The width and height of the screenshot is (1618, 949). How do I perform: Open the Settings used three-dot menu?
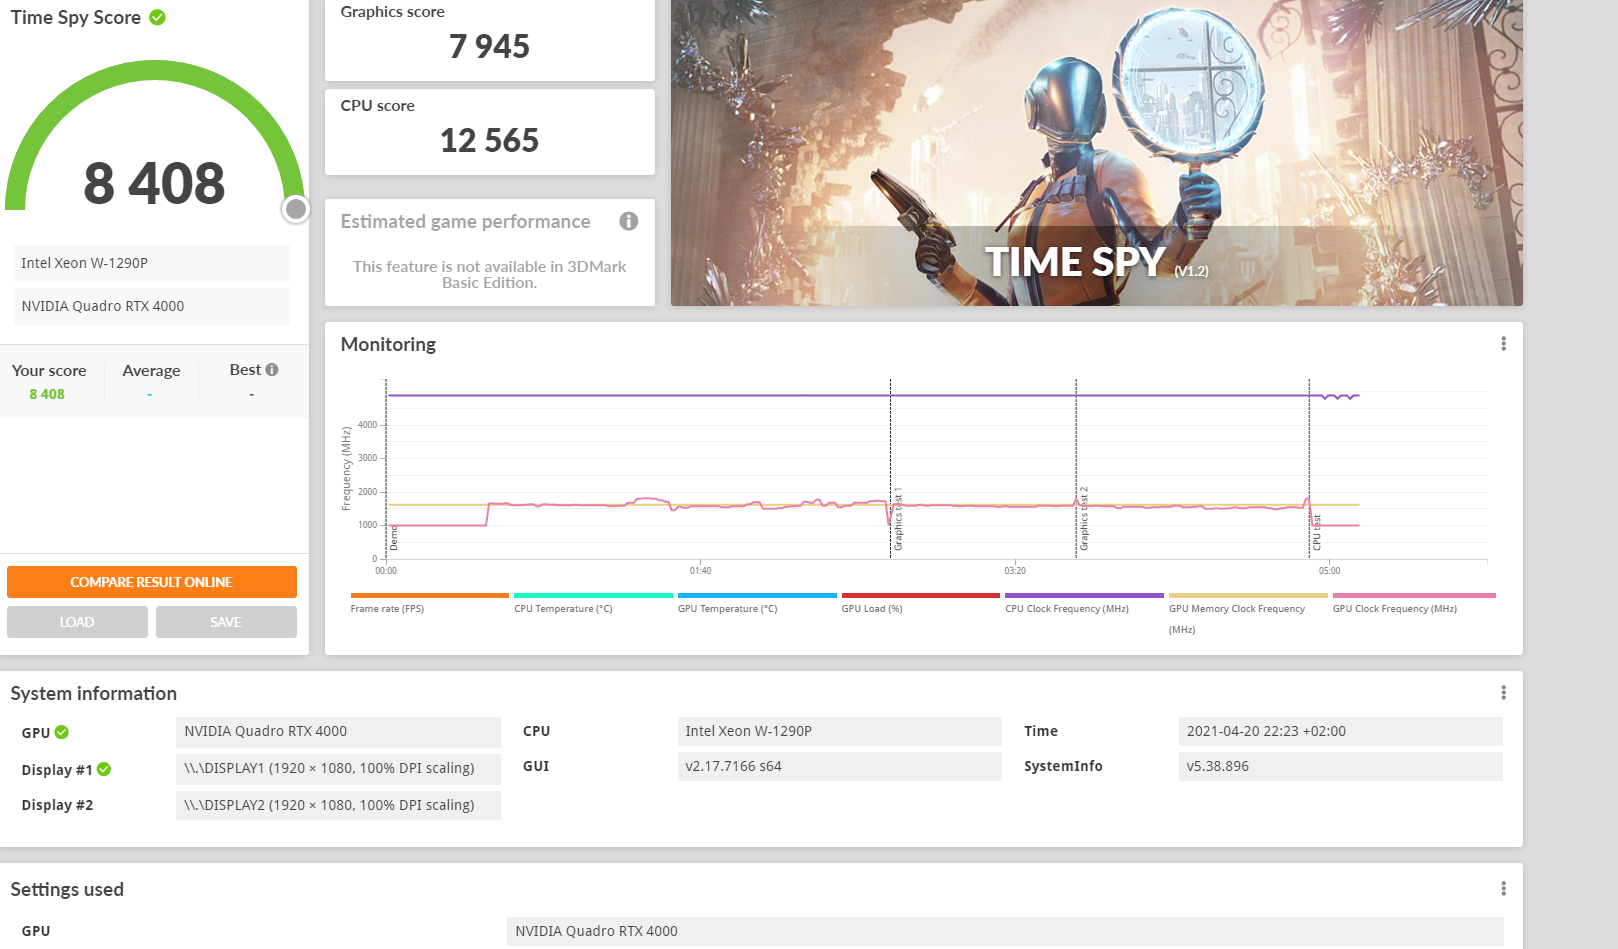tap(1502, 889)
